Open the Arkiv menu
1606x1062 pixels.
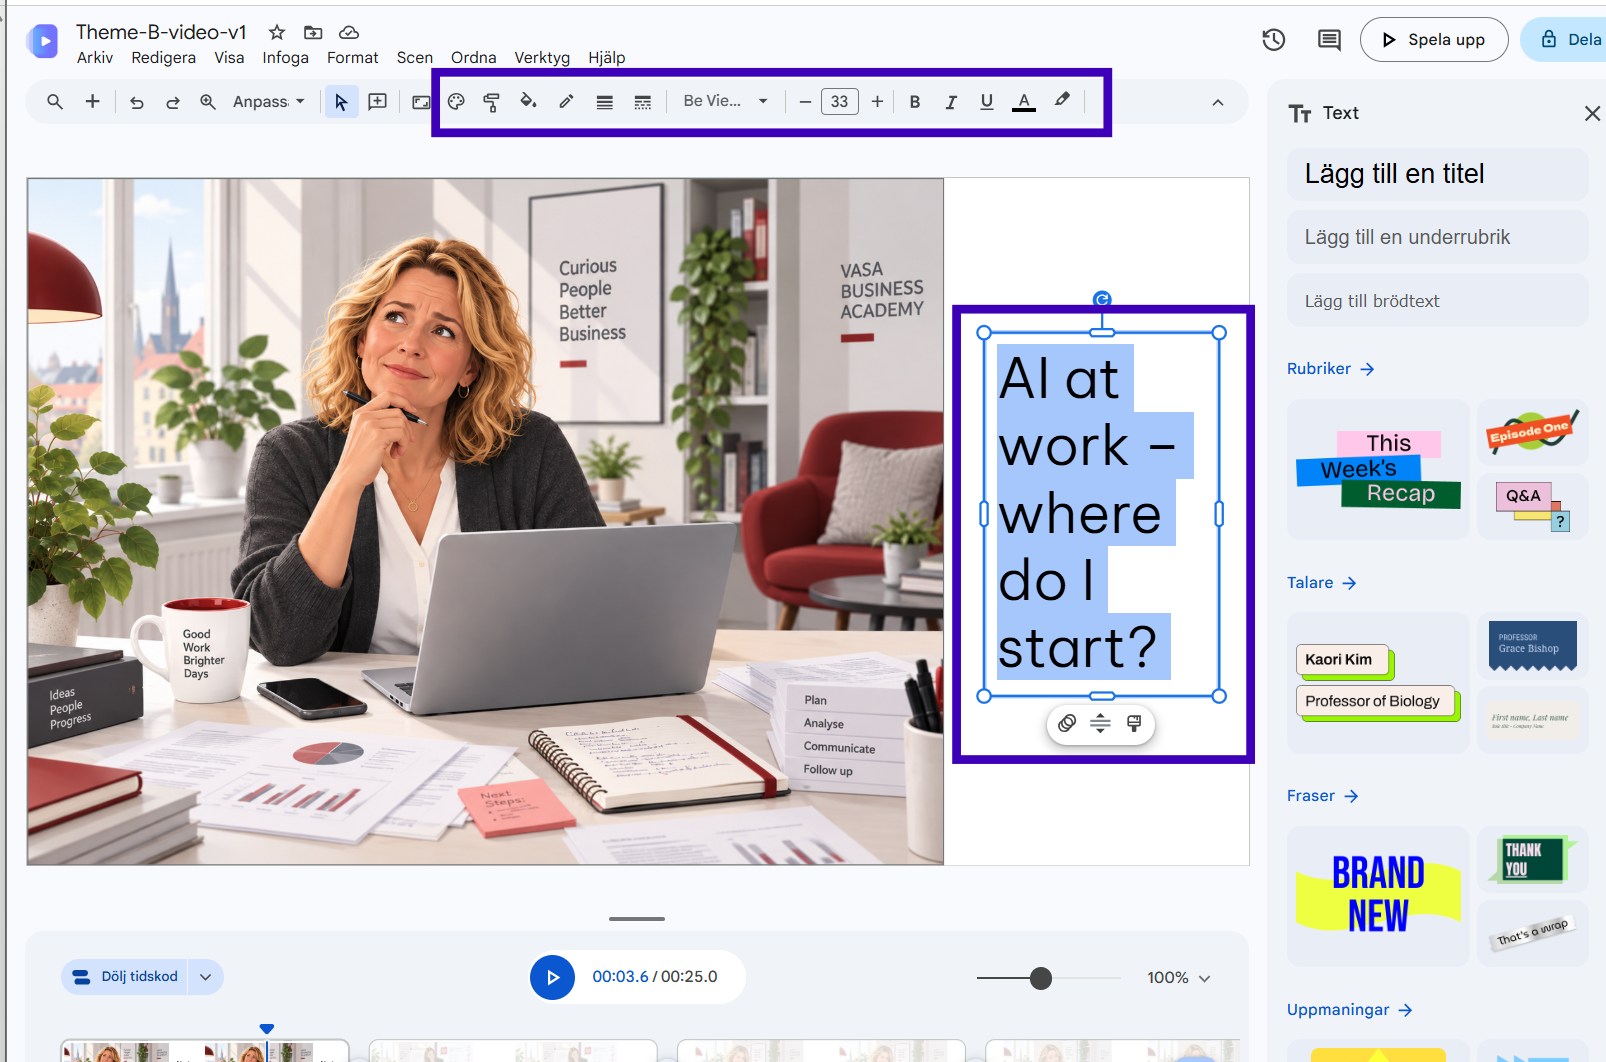(x=95, y=58)
